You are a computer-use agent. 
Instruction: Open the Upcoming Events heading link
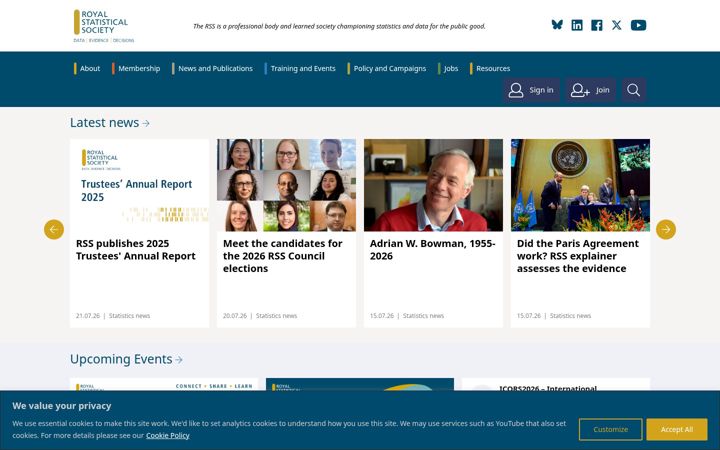coord(126,359)
